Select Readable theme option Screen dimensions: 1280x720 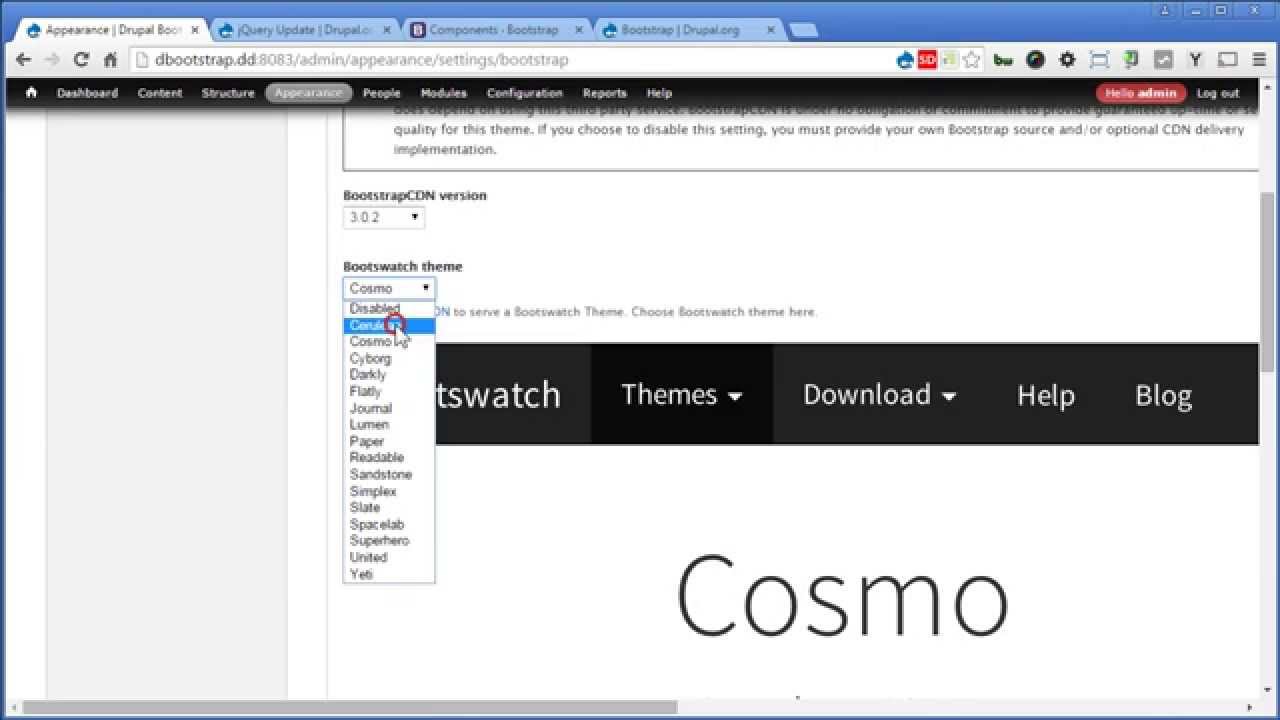[x=389, y=457]
